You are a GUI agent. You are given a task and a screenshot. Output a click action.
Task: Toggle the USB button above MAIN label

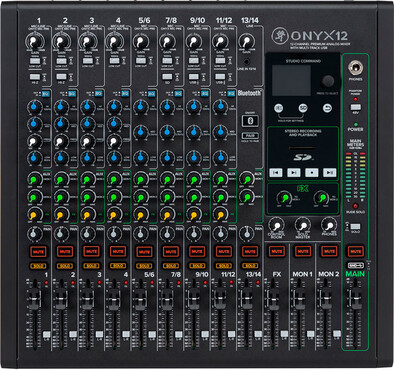point(355,266)
